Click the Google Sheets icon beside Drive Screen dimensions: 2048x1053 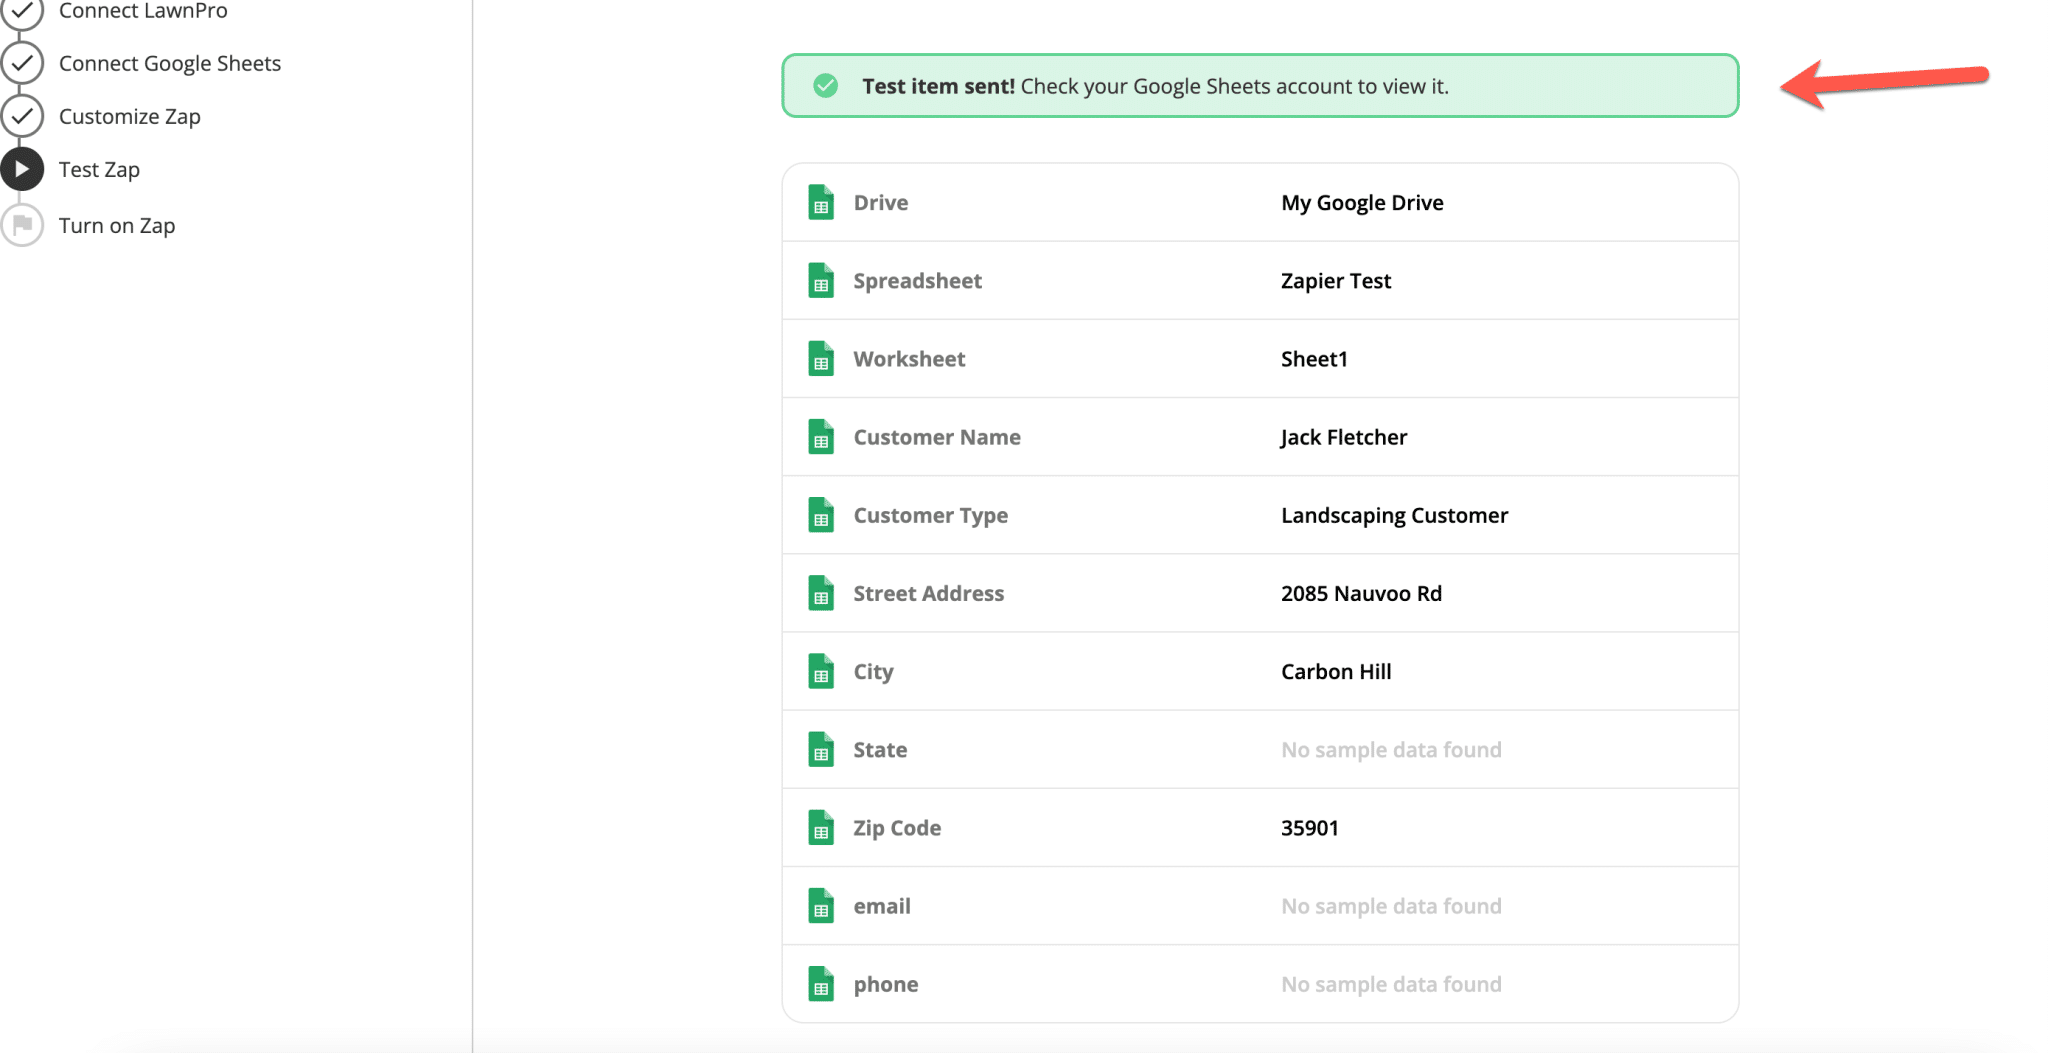pos(821,202)
